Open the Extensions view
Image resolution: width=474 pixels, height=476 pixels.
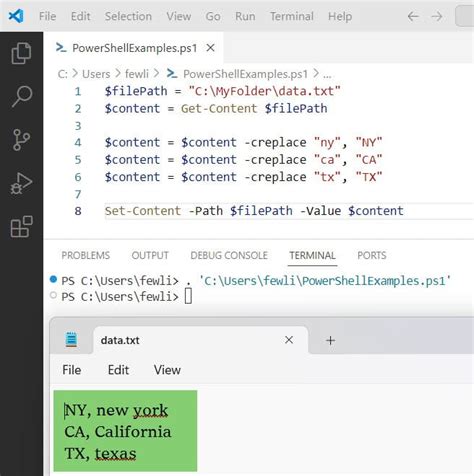22,227
